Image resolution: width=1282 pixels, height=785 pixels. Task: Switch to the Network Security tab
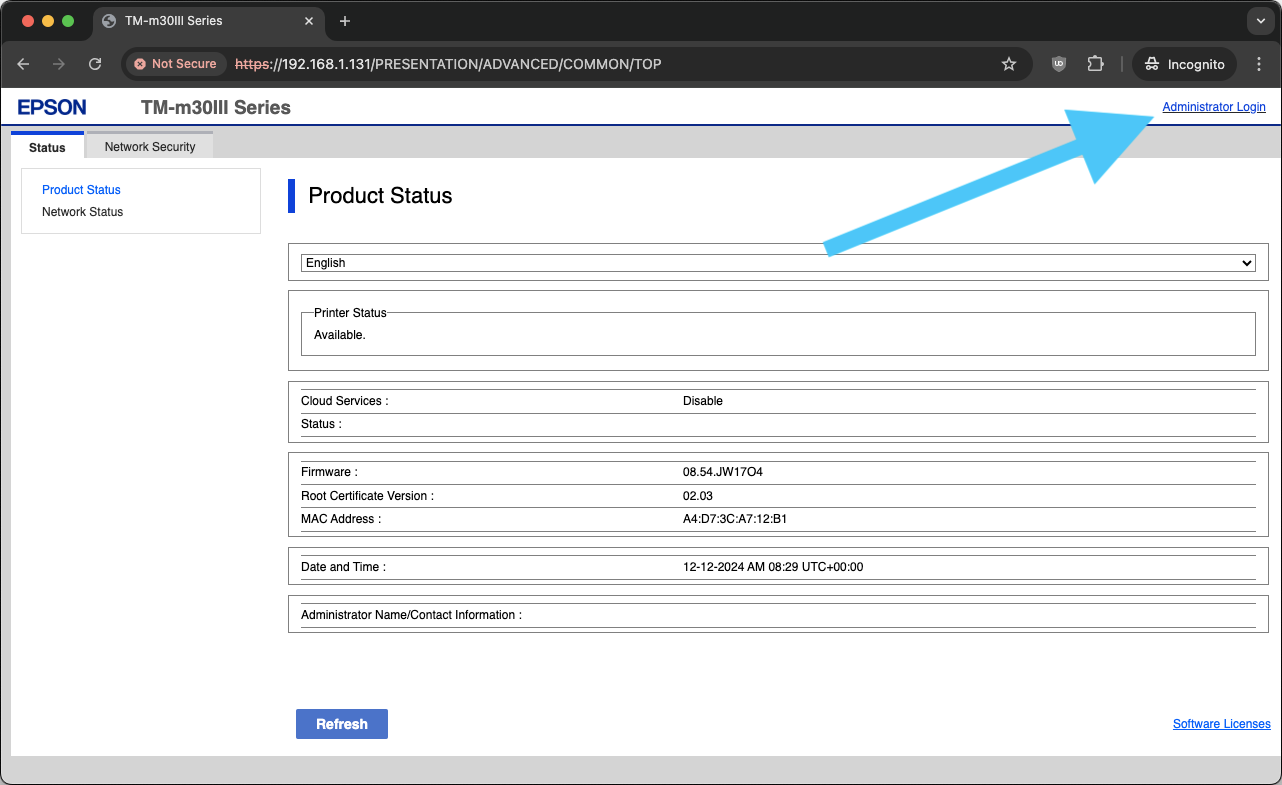pos(150,146)
